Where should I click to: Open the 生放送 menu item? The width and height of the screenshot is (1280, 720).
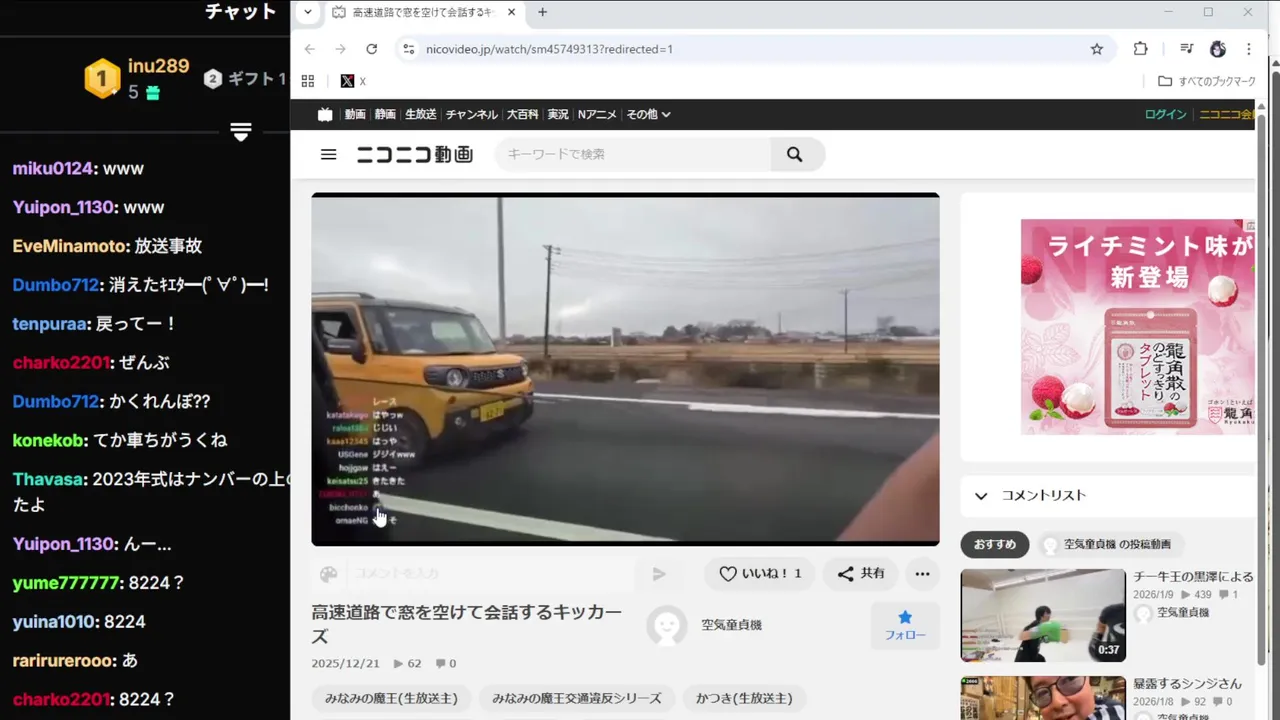tap(420, 114)
